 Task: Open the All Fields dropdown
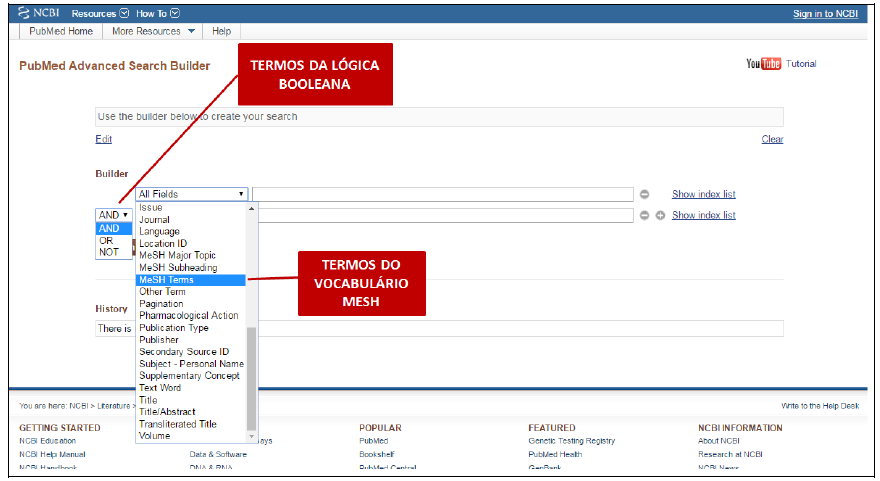tap(191, 194)
